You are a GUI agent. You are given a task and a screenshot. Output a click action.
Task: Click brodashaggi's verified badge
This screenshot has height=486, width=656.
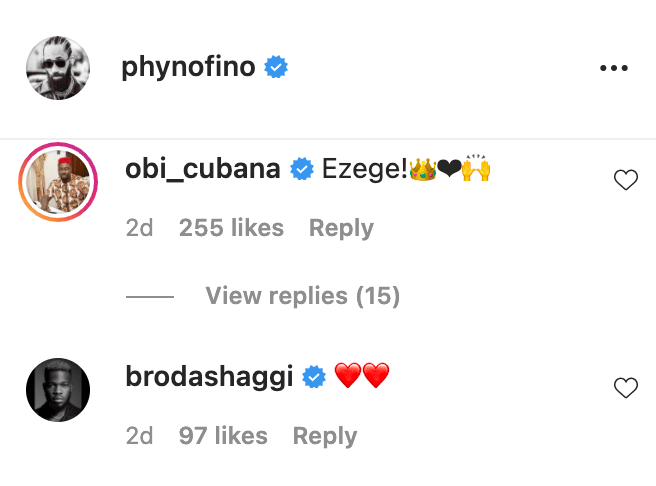pos(315,378)
